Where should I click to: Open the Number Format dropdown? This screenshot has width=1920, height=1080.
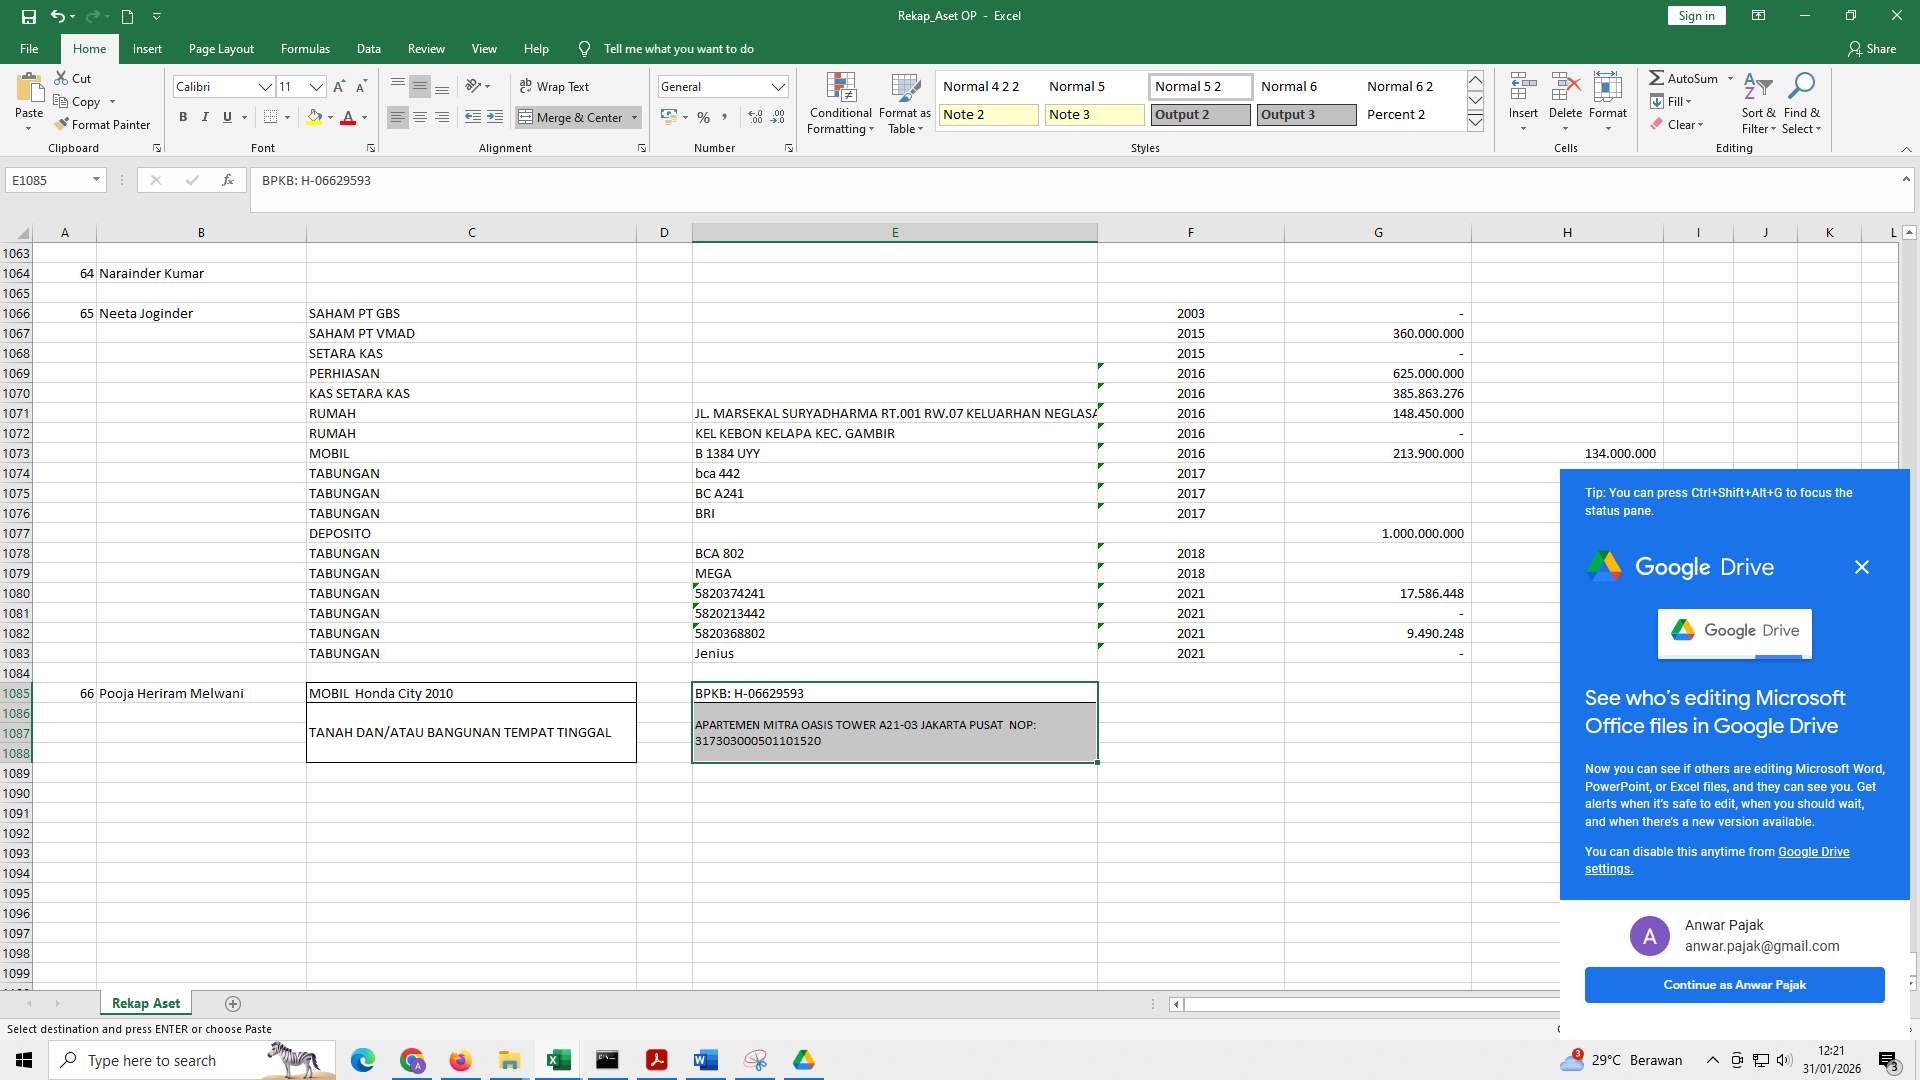click(x=779, y=86)
